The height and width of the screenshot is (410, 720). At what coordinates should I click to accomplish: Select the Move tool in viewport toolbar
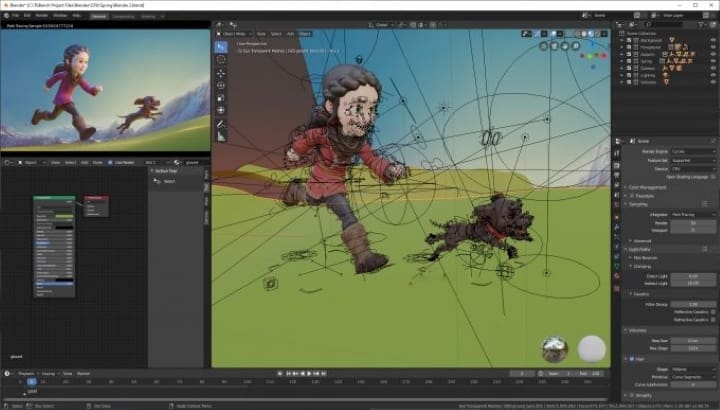[221, 72]
